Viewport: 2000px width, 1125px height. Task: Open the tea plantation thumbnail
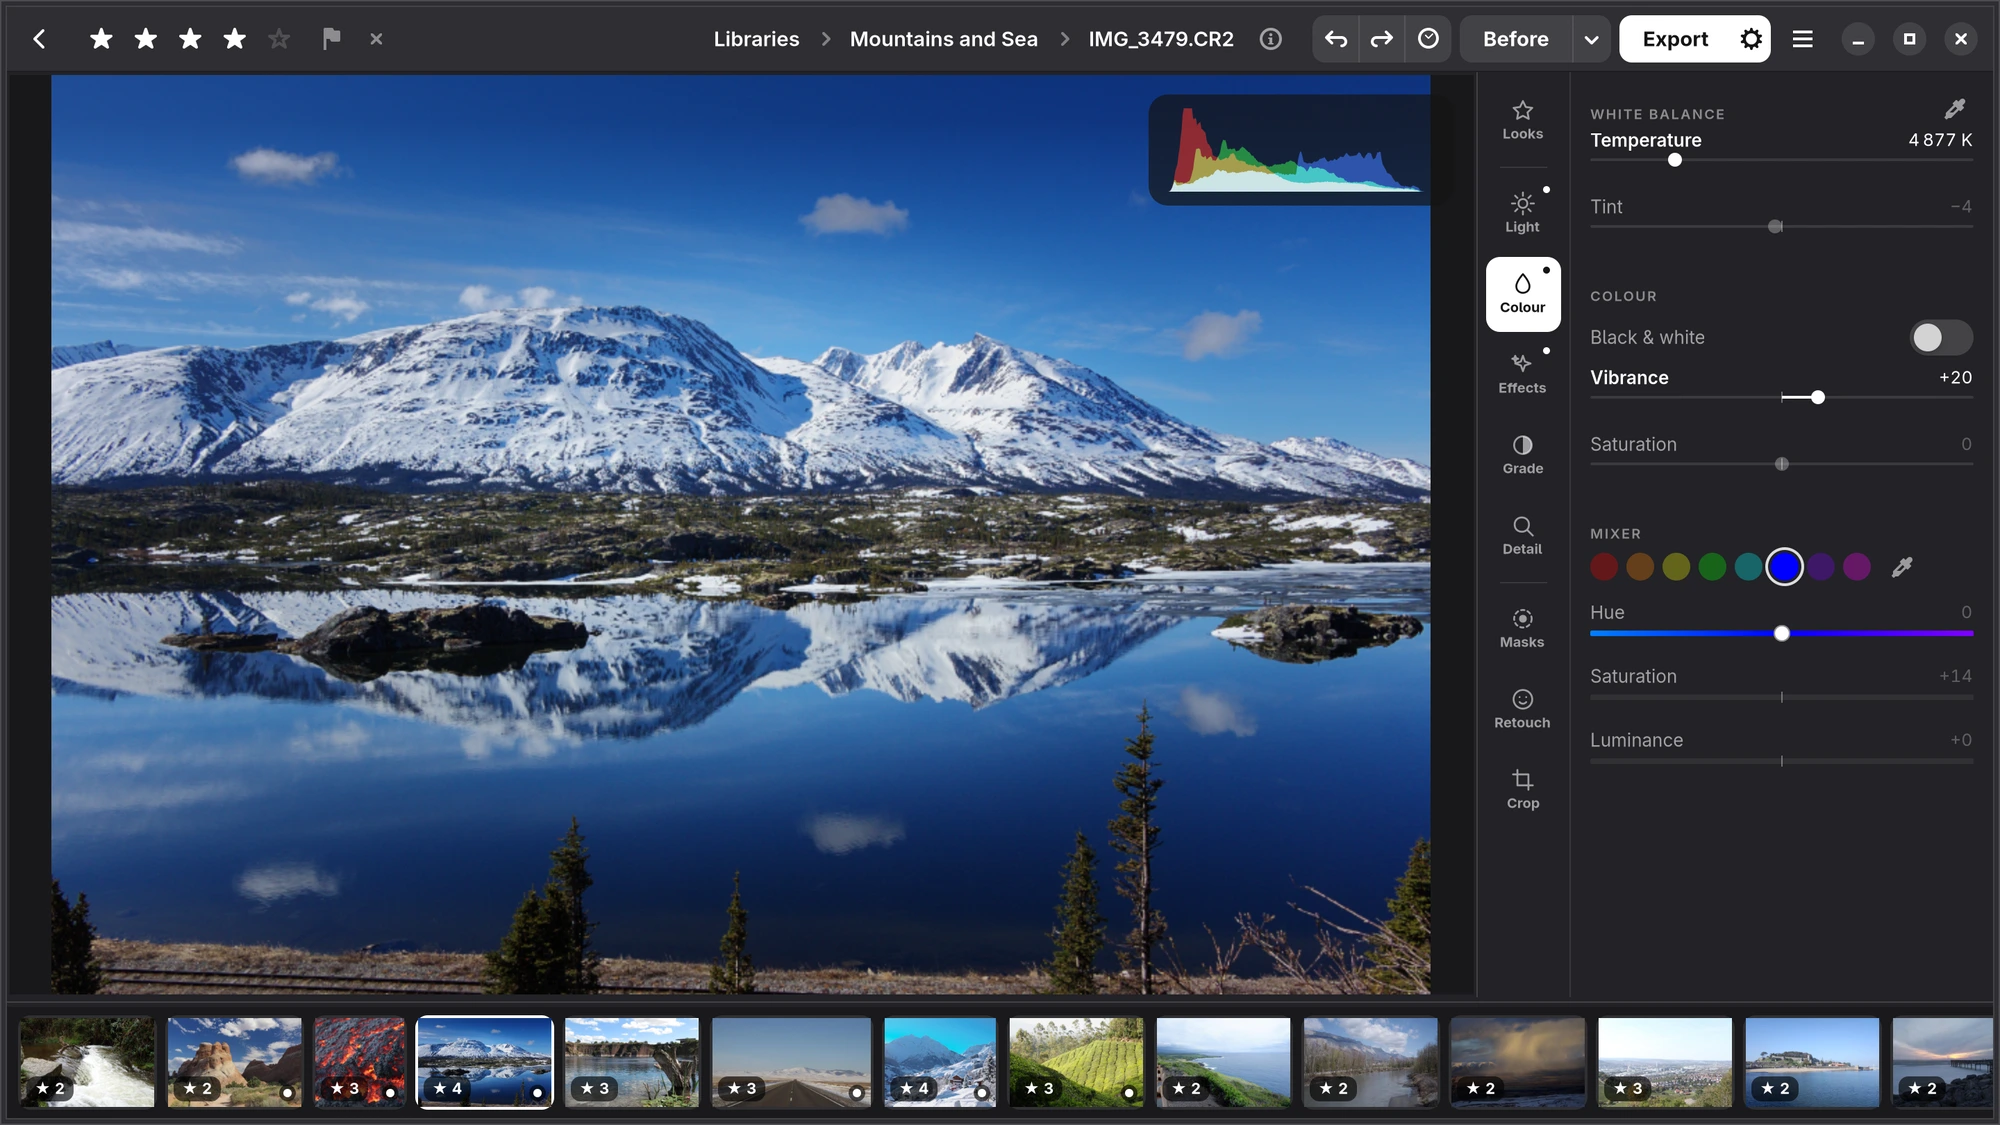tap(1076, 1062)
